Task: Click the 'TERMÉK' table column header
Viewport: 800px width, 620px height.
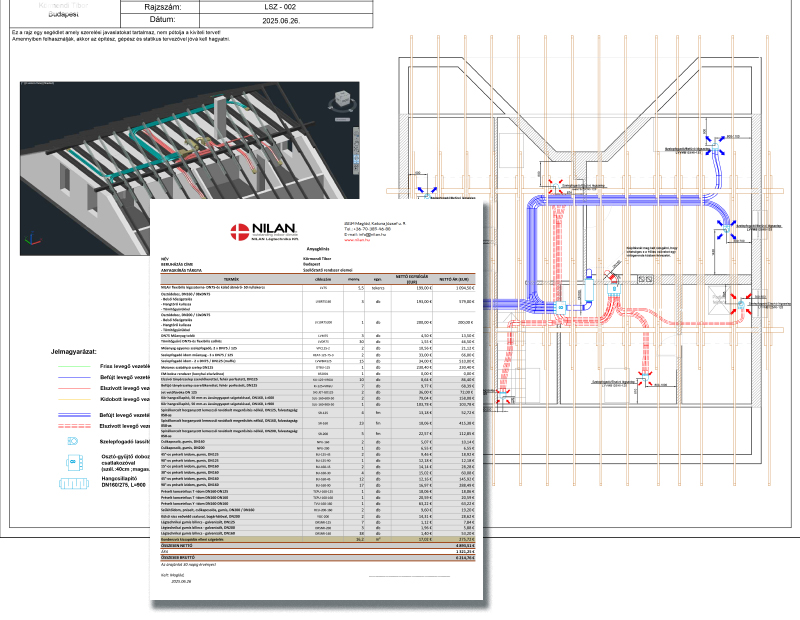Action: [x=231, y=279]
